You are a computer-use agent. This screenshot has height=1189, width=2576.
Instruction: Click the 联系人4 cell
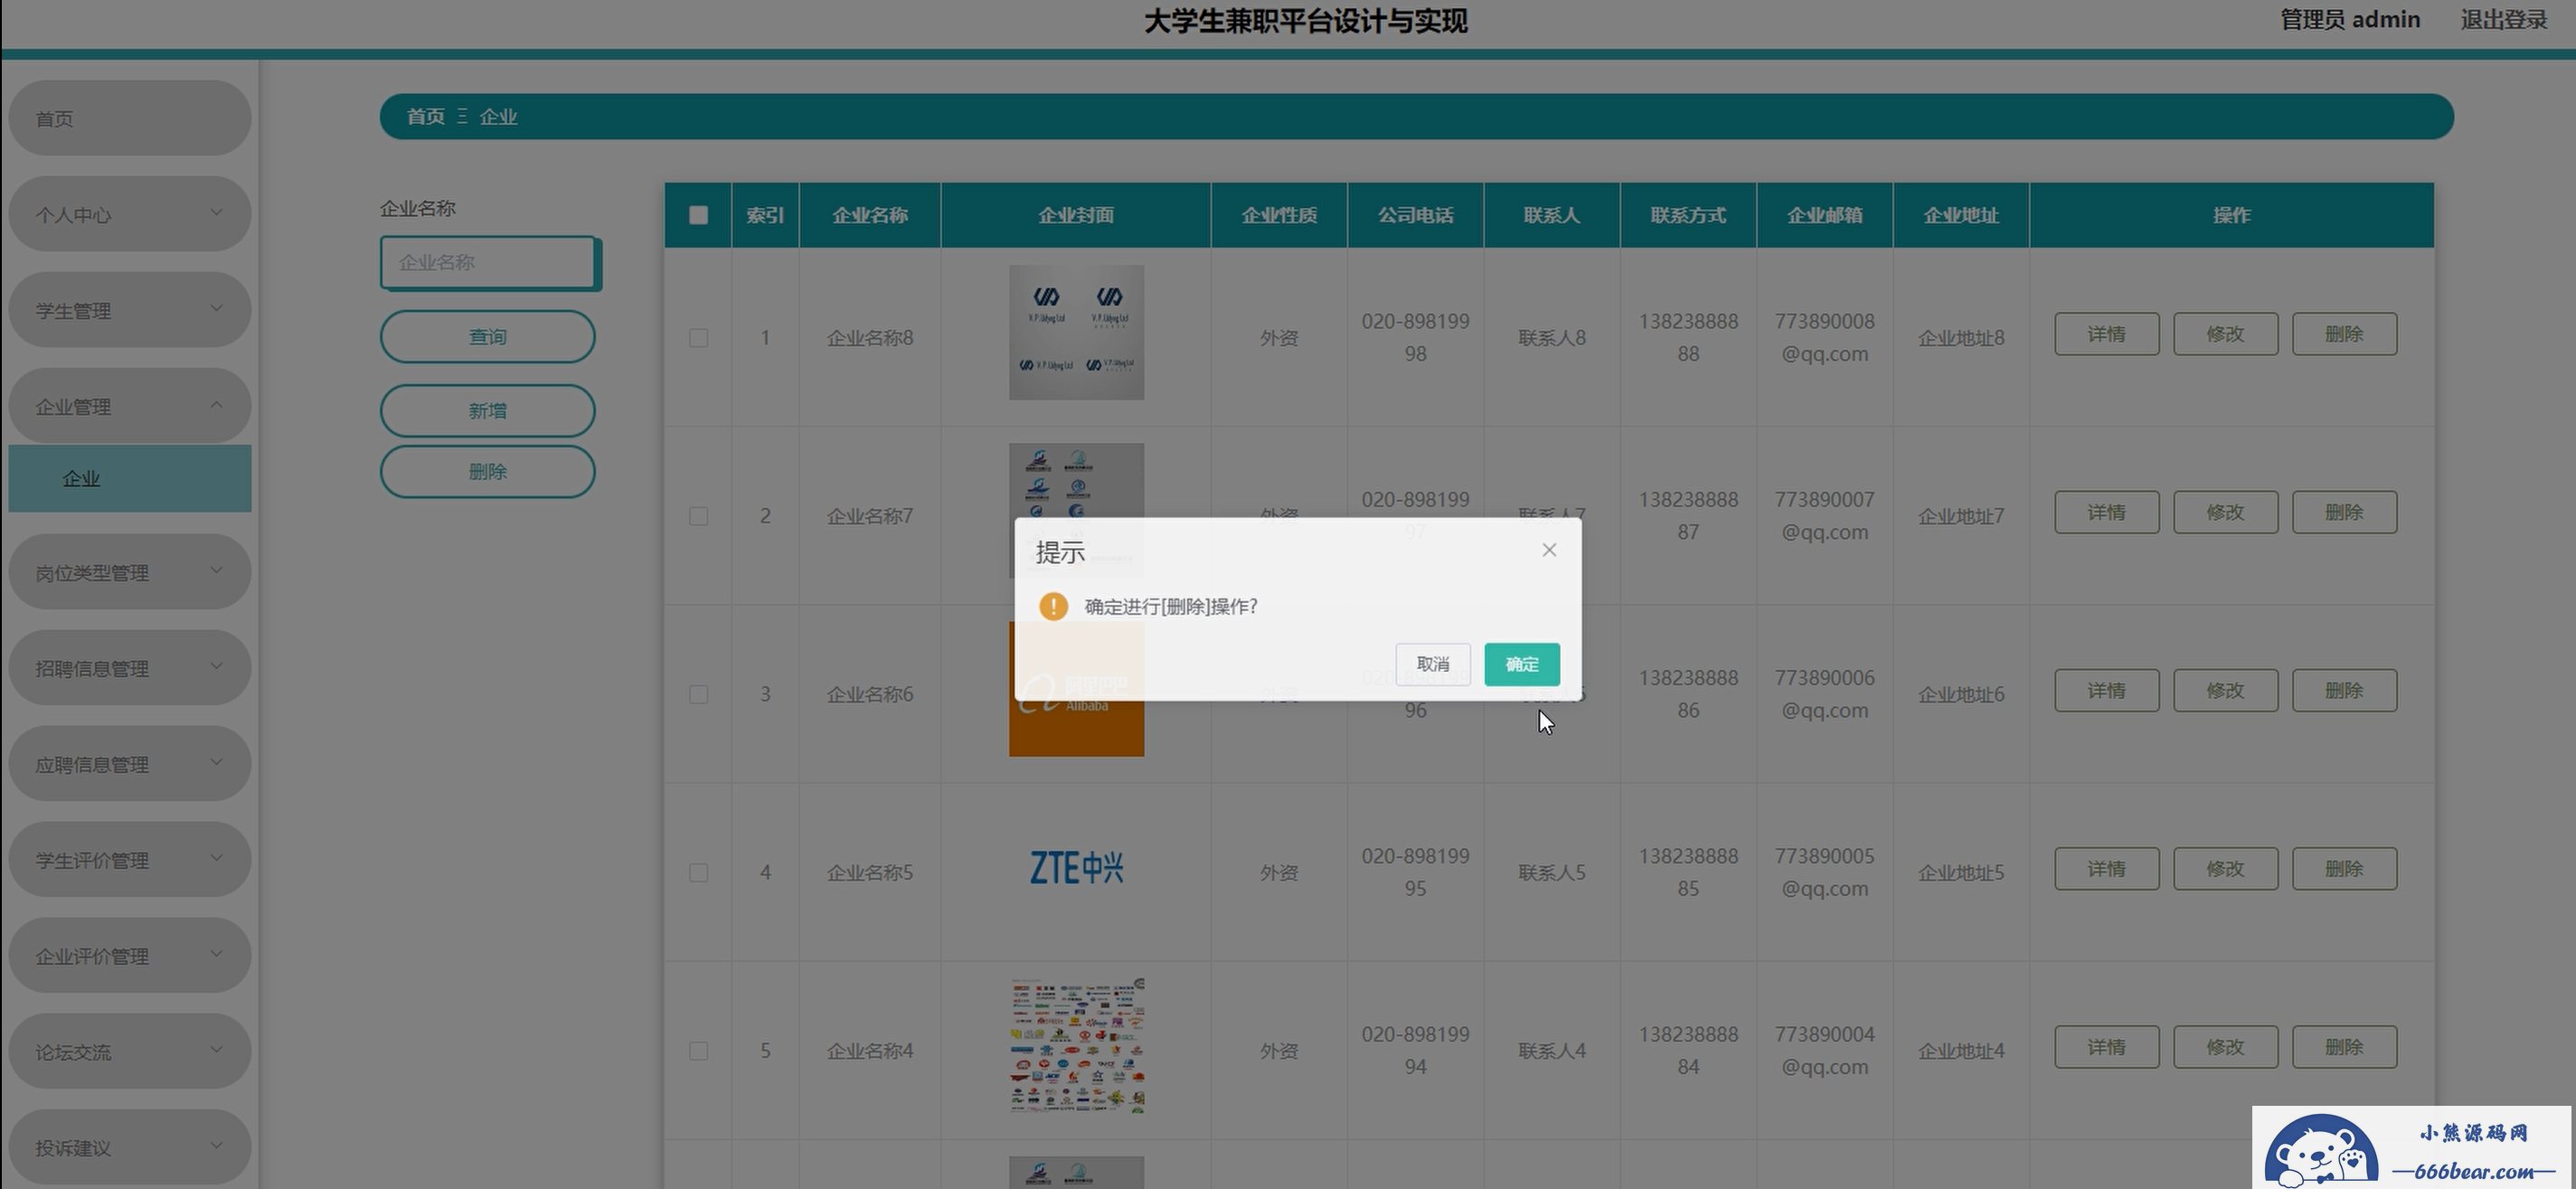coord(1551,1051)
